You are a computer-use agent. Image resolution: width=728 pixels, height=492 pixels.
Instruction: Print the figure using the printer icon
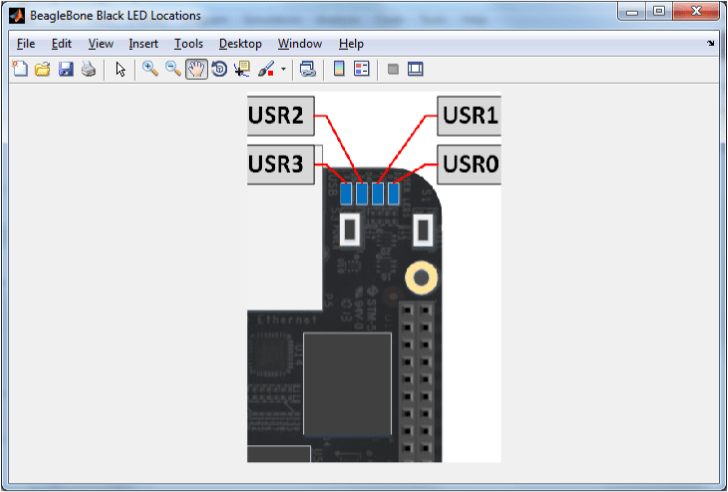pyautogui.click(x=88, y=69)
